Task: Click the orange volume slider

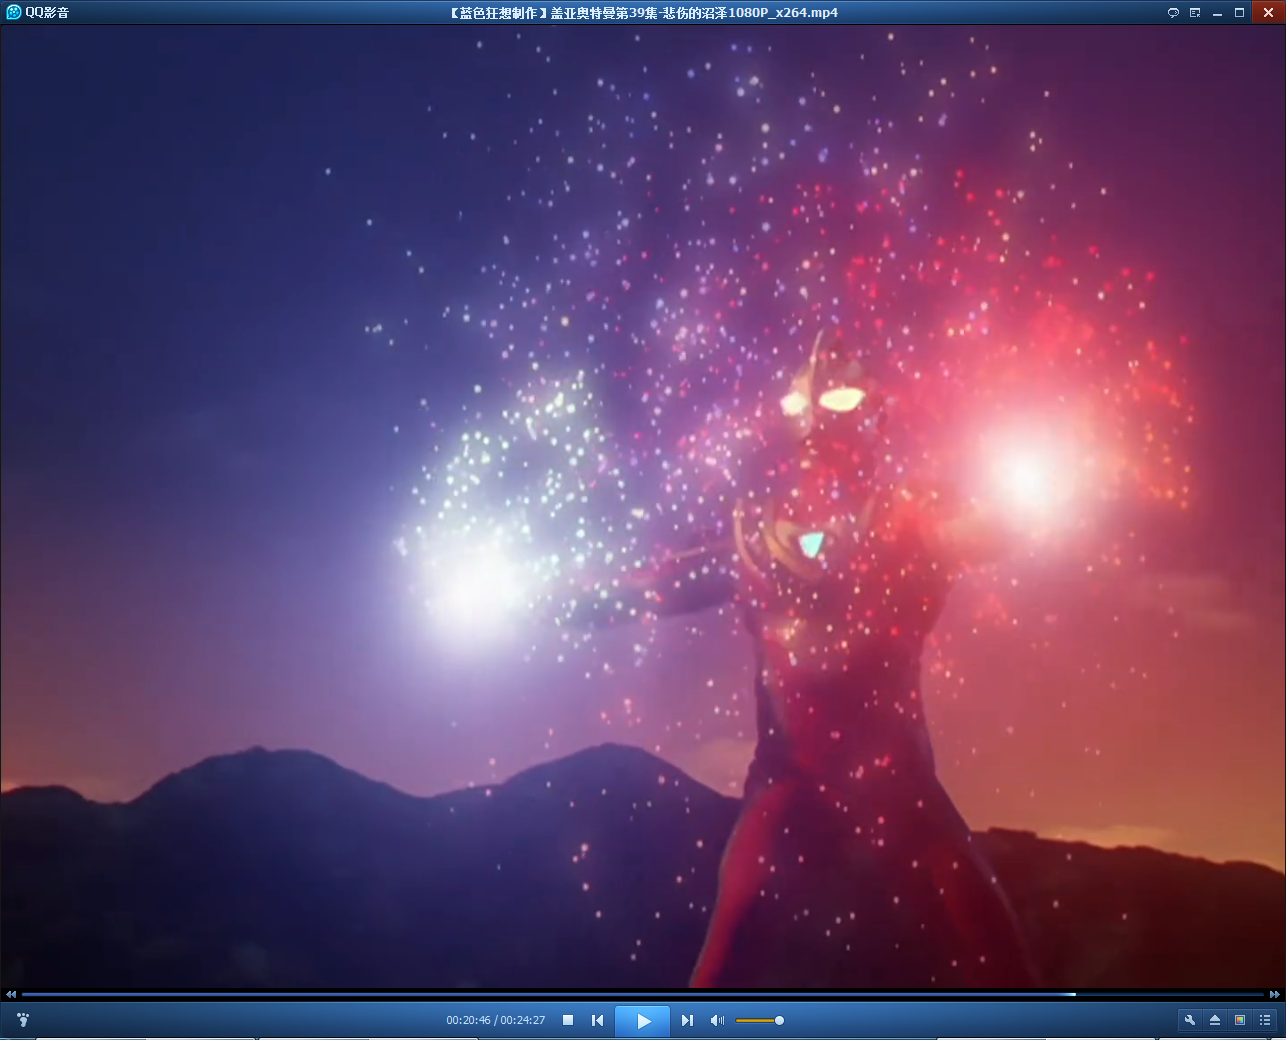Action: tap(758, 1020)
